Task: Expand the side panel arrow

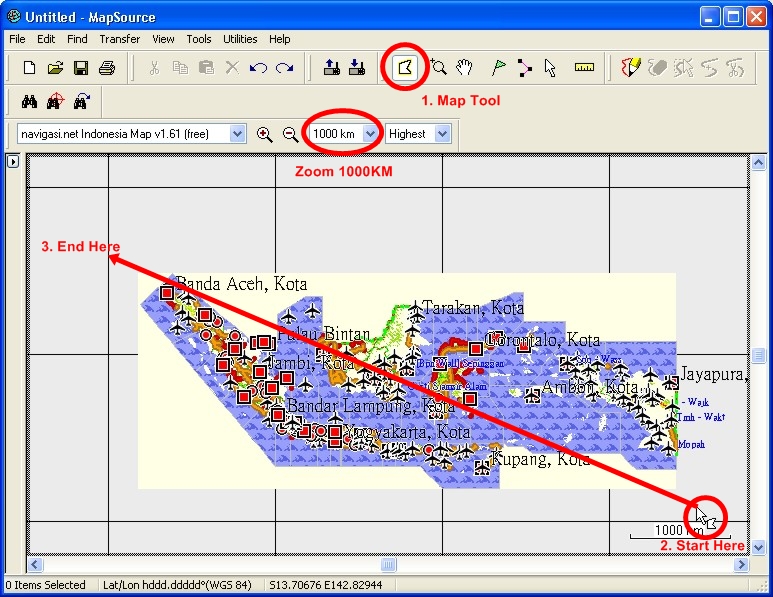Action: 13,161
